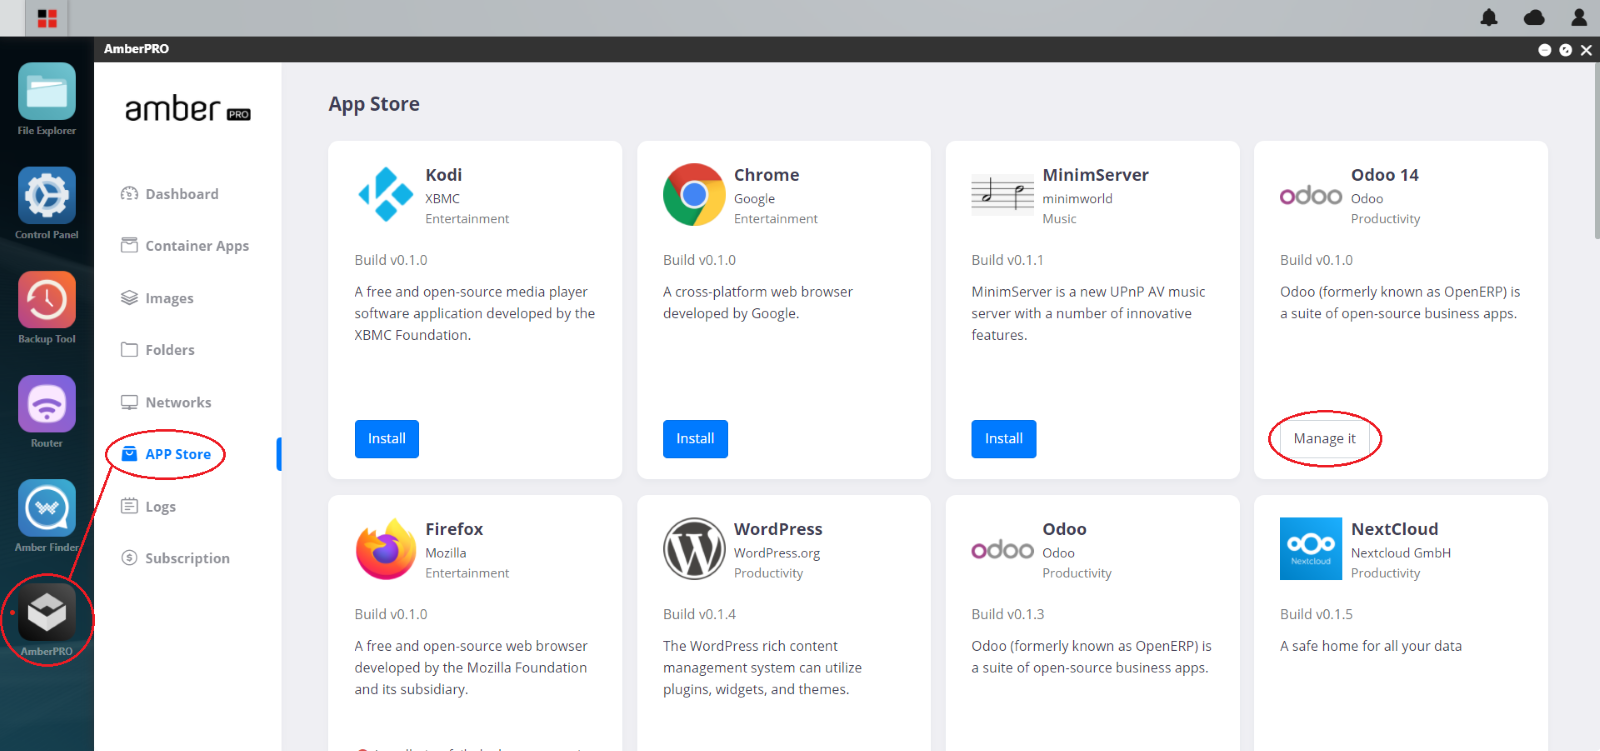The height and width of the screenshot is (751, 1600).
Task: Maximize the AmberPRO window
Action: point(1566,50)
